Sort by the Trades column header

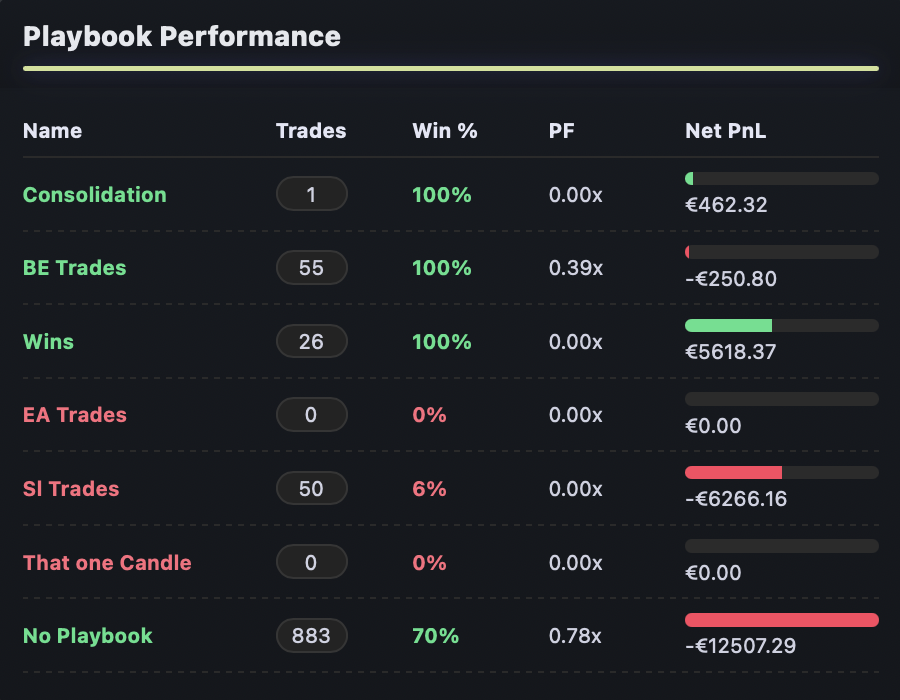[311, 130]
